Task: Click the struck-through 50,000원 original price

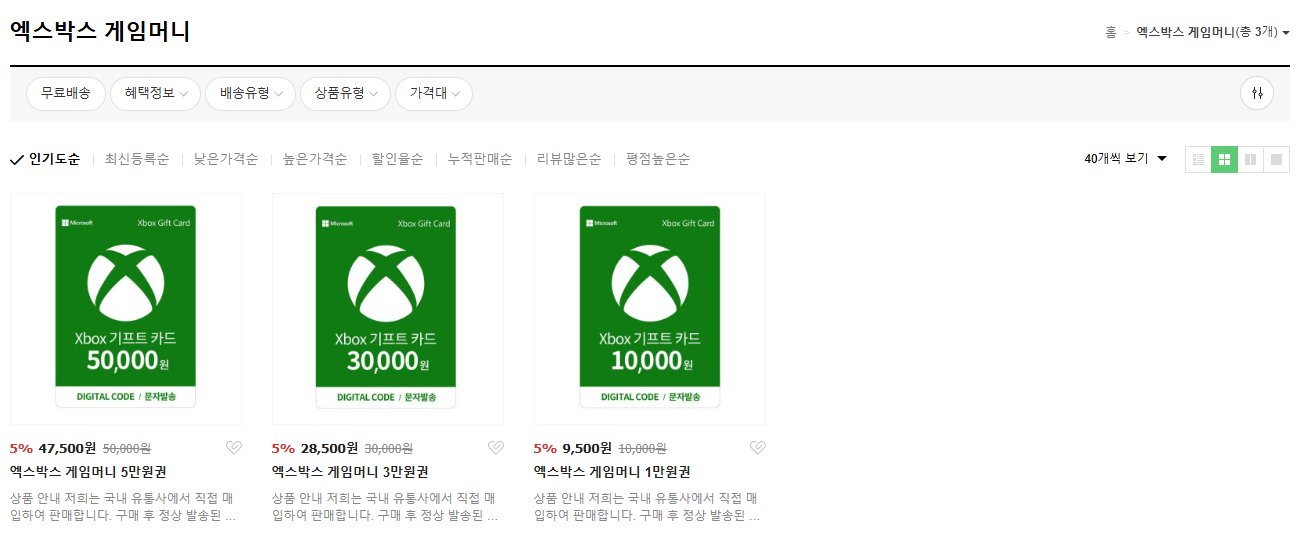Action: 127,449
